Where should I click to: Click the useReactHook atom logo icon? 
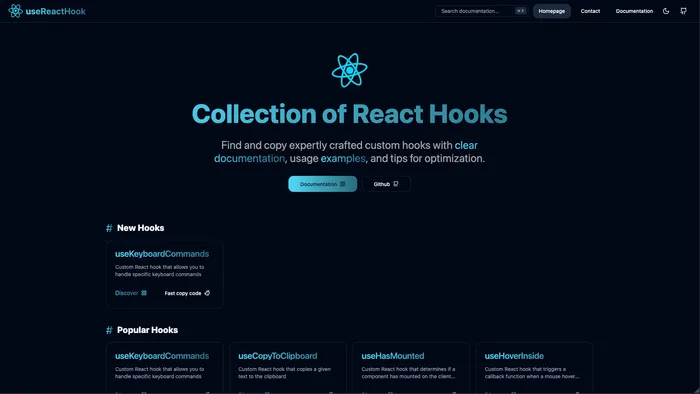tap(15, 11)
